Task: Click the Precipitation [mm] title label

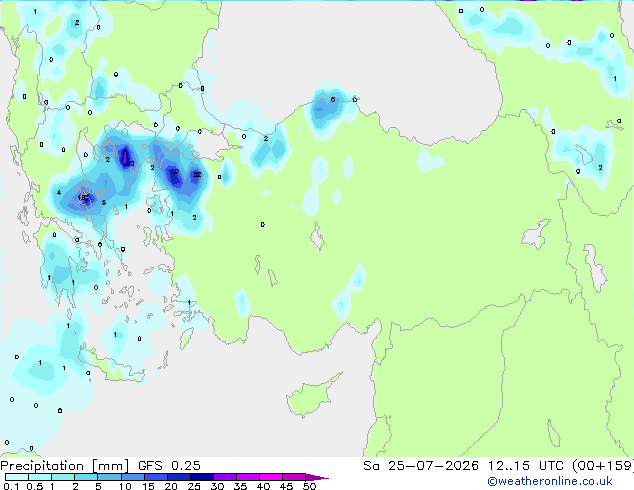Action: pyautogui.click(x=65, y=466)
